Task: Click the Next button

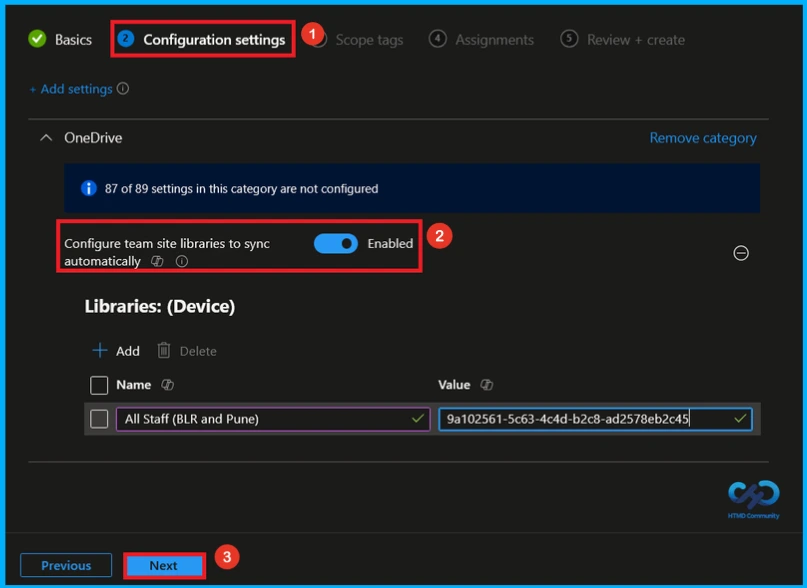Action: (x=164, y=565)
